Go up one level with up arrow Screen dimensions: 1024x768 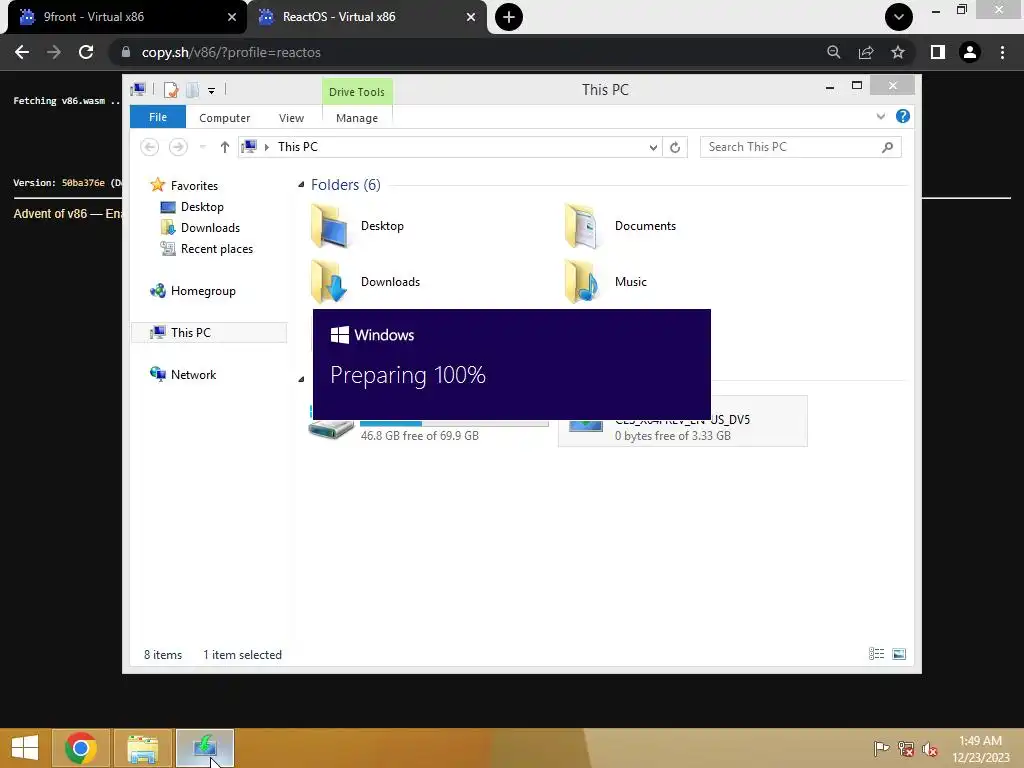[225, 147]
